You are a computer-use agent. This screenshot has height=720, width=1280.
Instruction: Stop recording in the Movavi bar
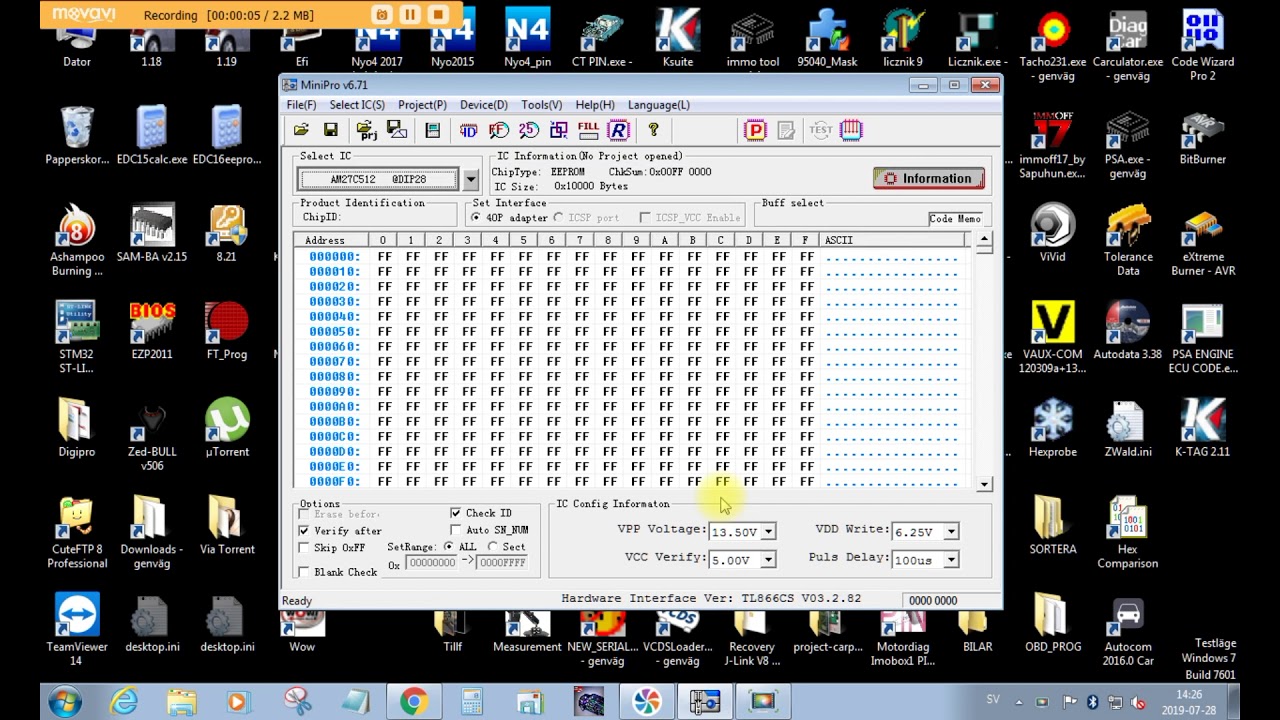[438, 15]
